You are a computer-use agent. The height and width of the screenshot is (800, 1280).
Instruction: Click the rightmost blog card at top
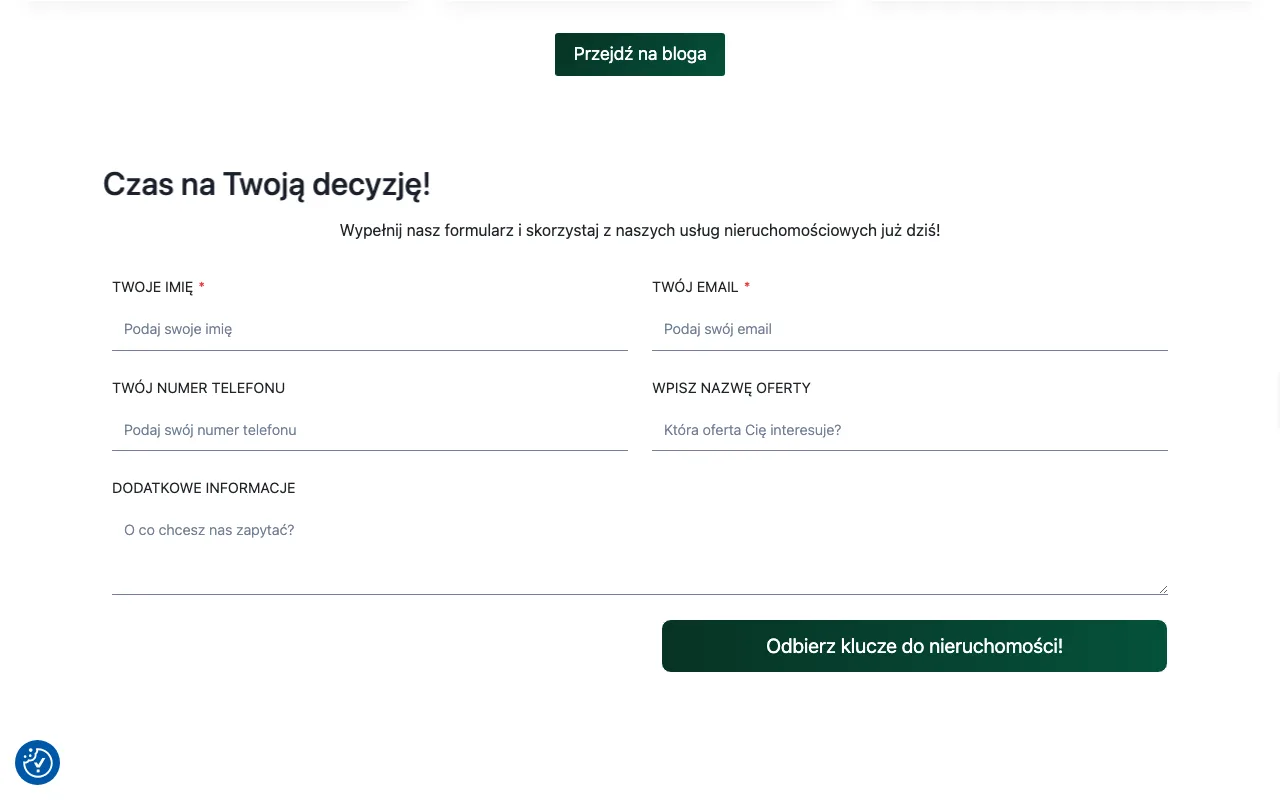1060,5
